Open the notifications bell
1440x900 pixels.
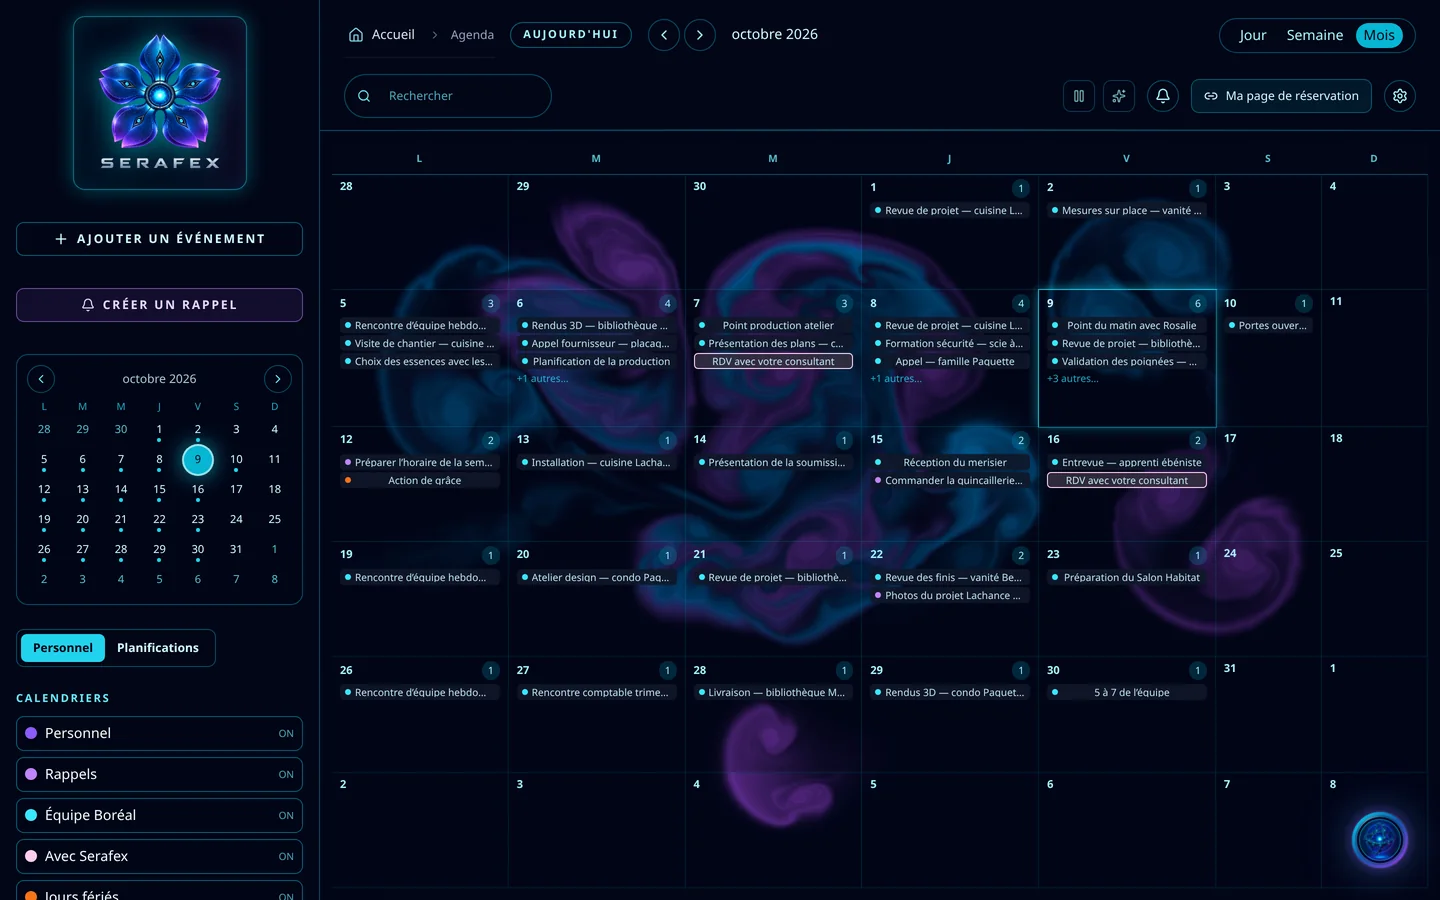point(1163,96)
